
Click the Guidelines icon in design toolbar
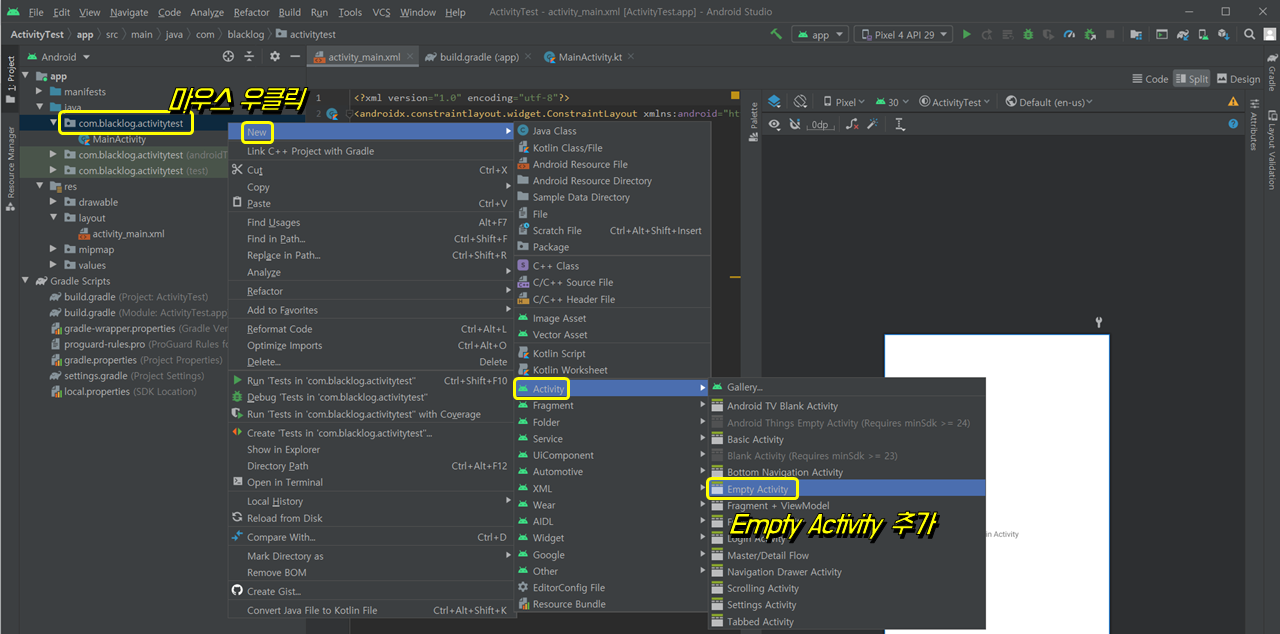click(x=900, y=124)
